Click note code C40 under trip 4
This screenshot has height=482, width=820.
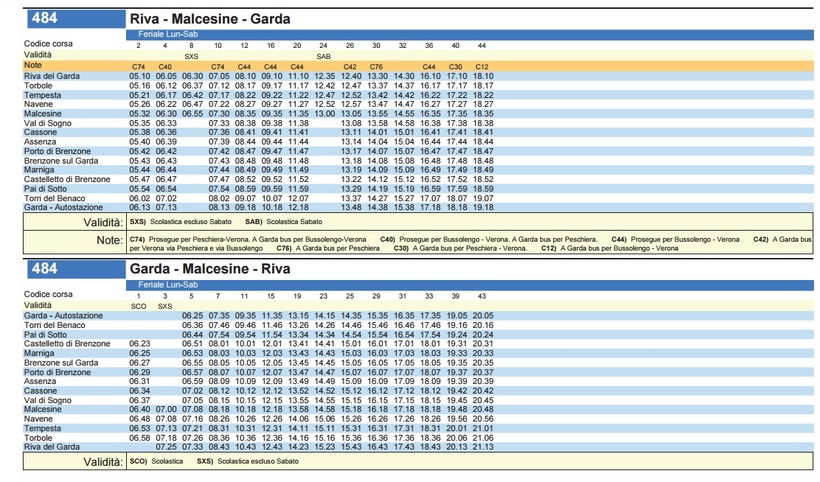pos(165,67)
